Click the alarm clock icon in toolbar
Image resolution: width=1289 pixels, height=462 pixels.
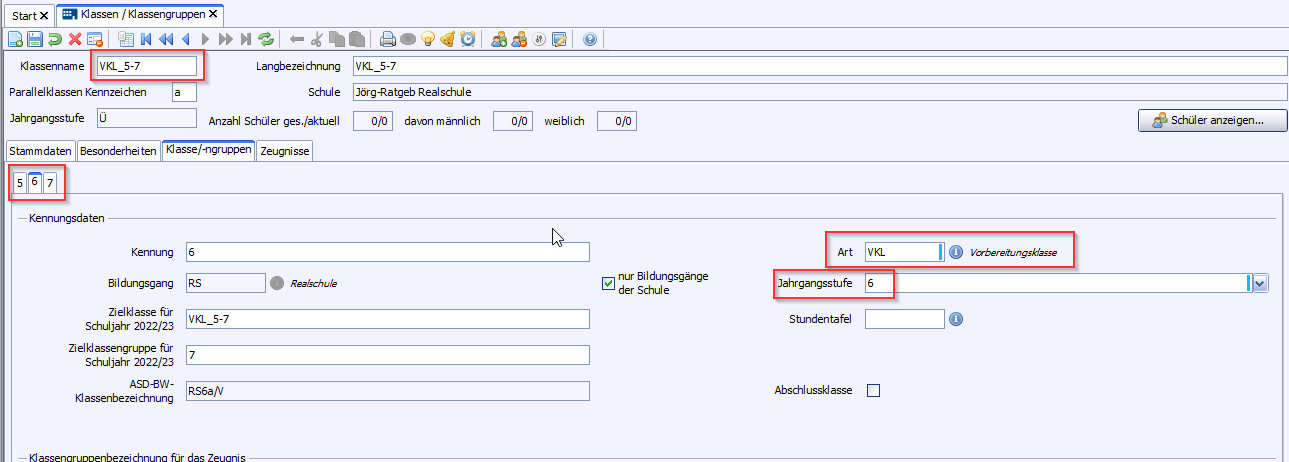pyautogui.click(x=467, y=40)
